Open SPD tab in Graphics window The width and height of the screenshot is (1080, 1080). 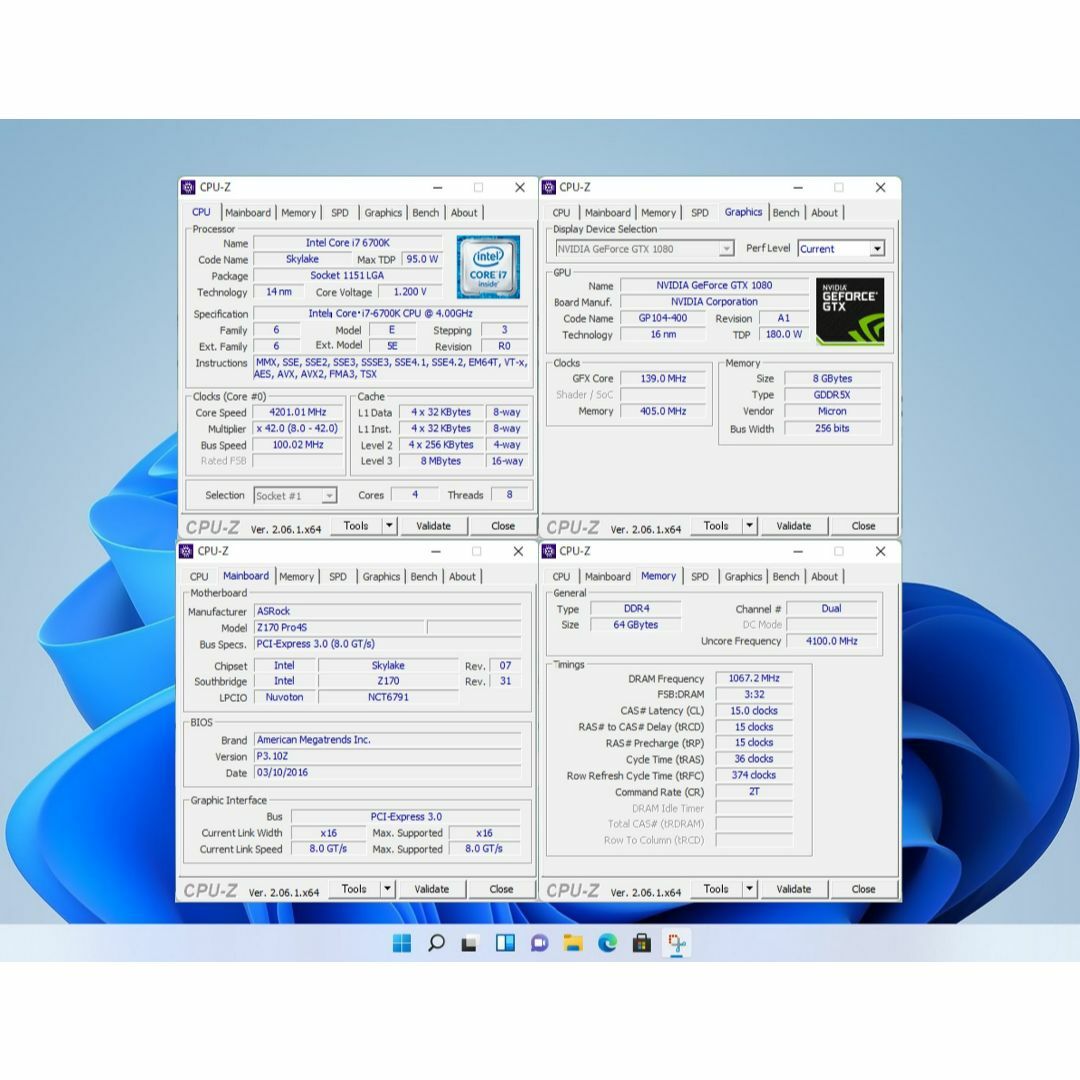pyautogui.click(x=700, y=213)
